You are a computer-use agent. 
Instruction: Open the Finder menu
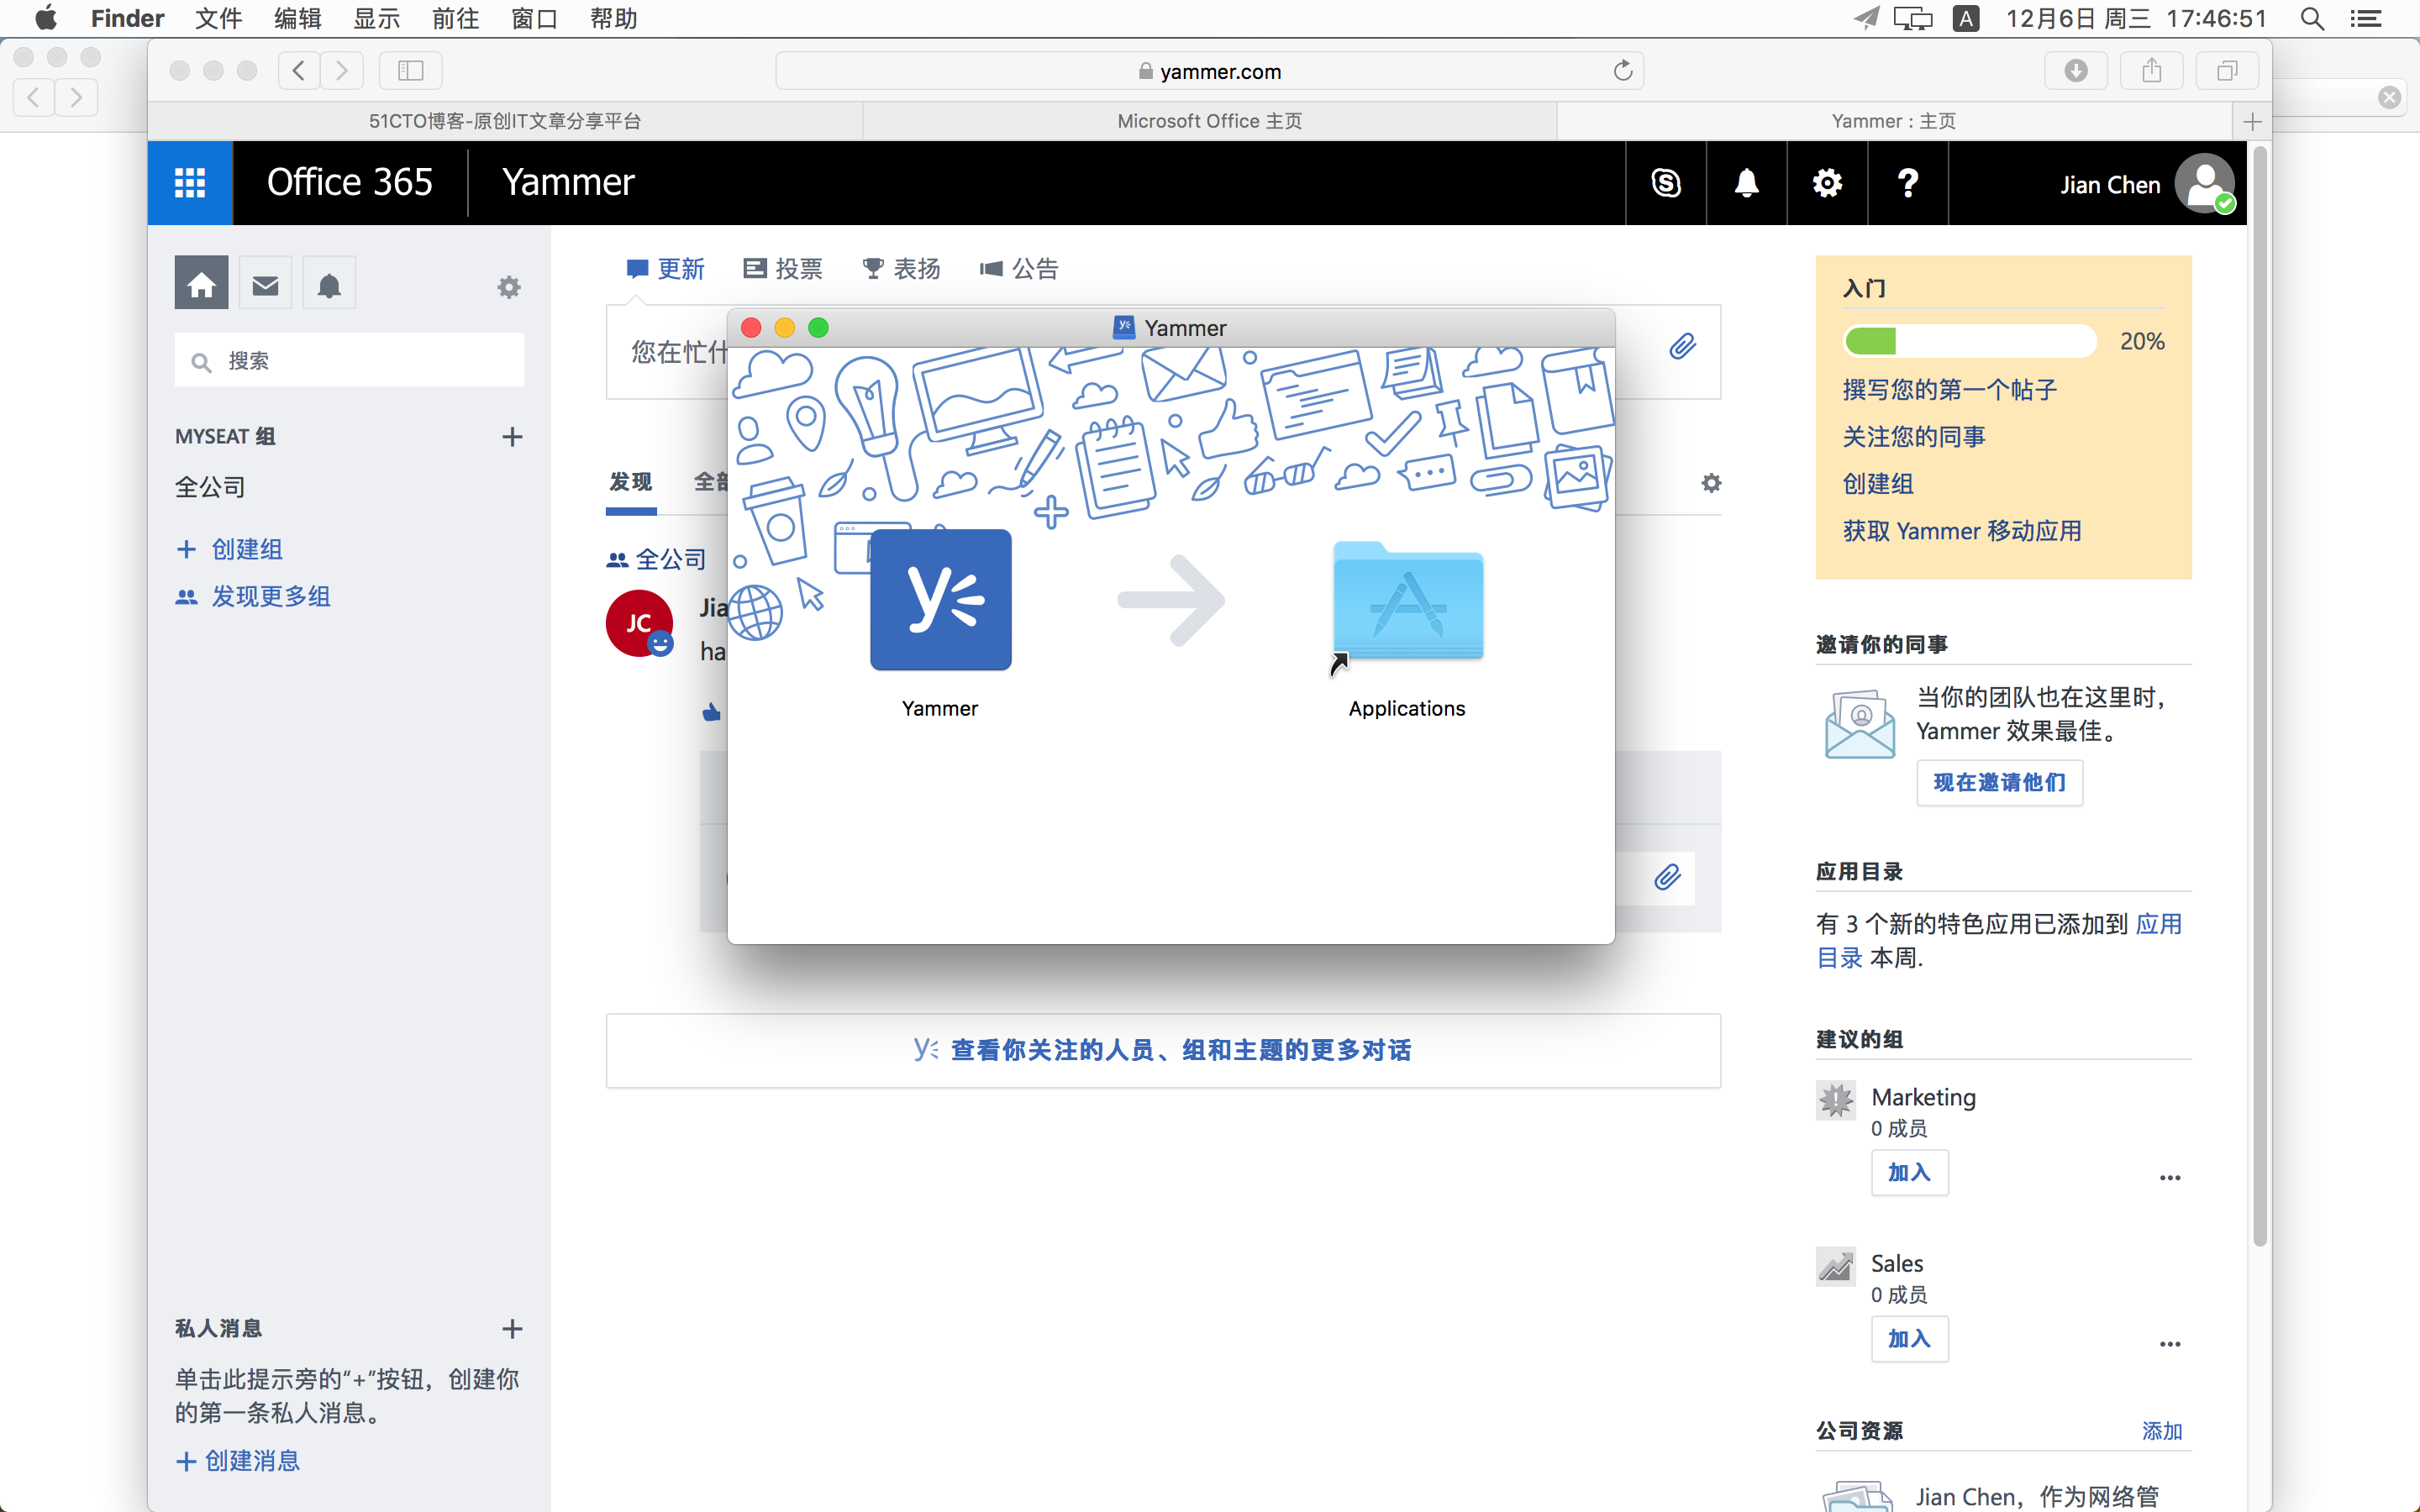[127, 19]
